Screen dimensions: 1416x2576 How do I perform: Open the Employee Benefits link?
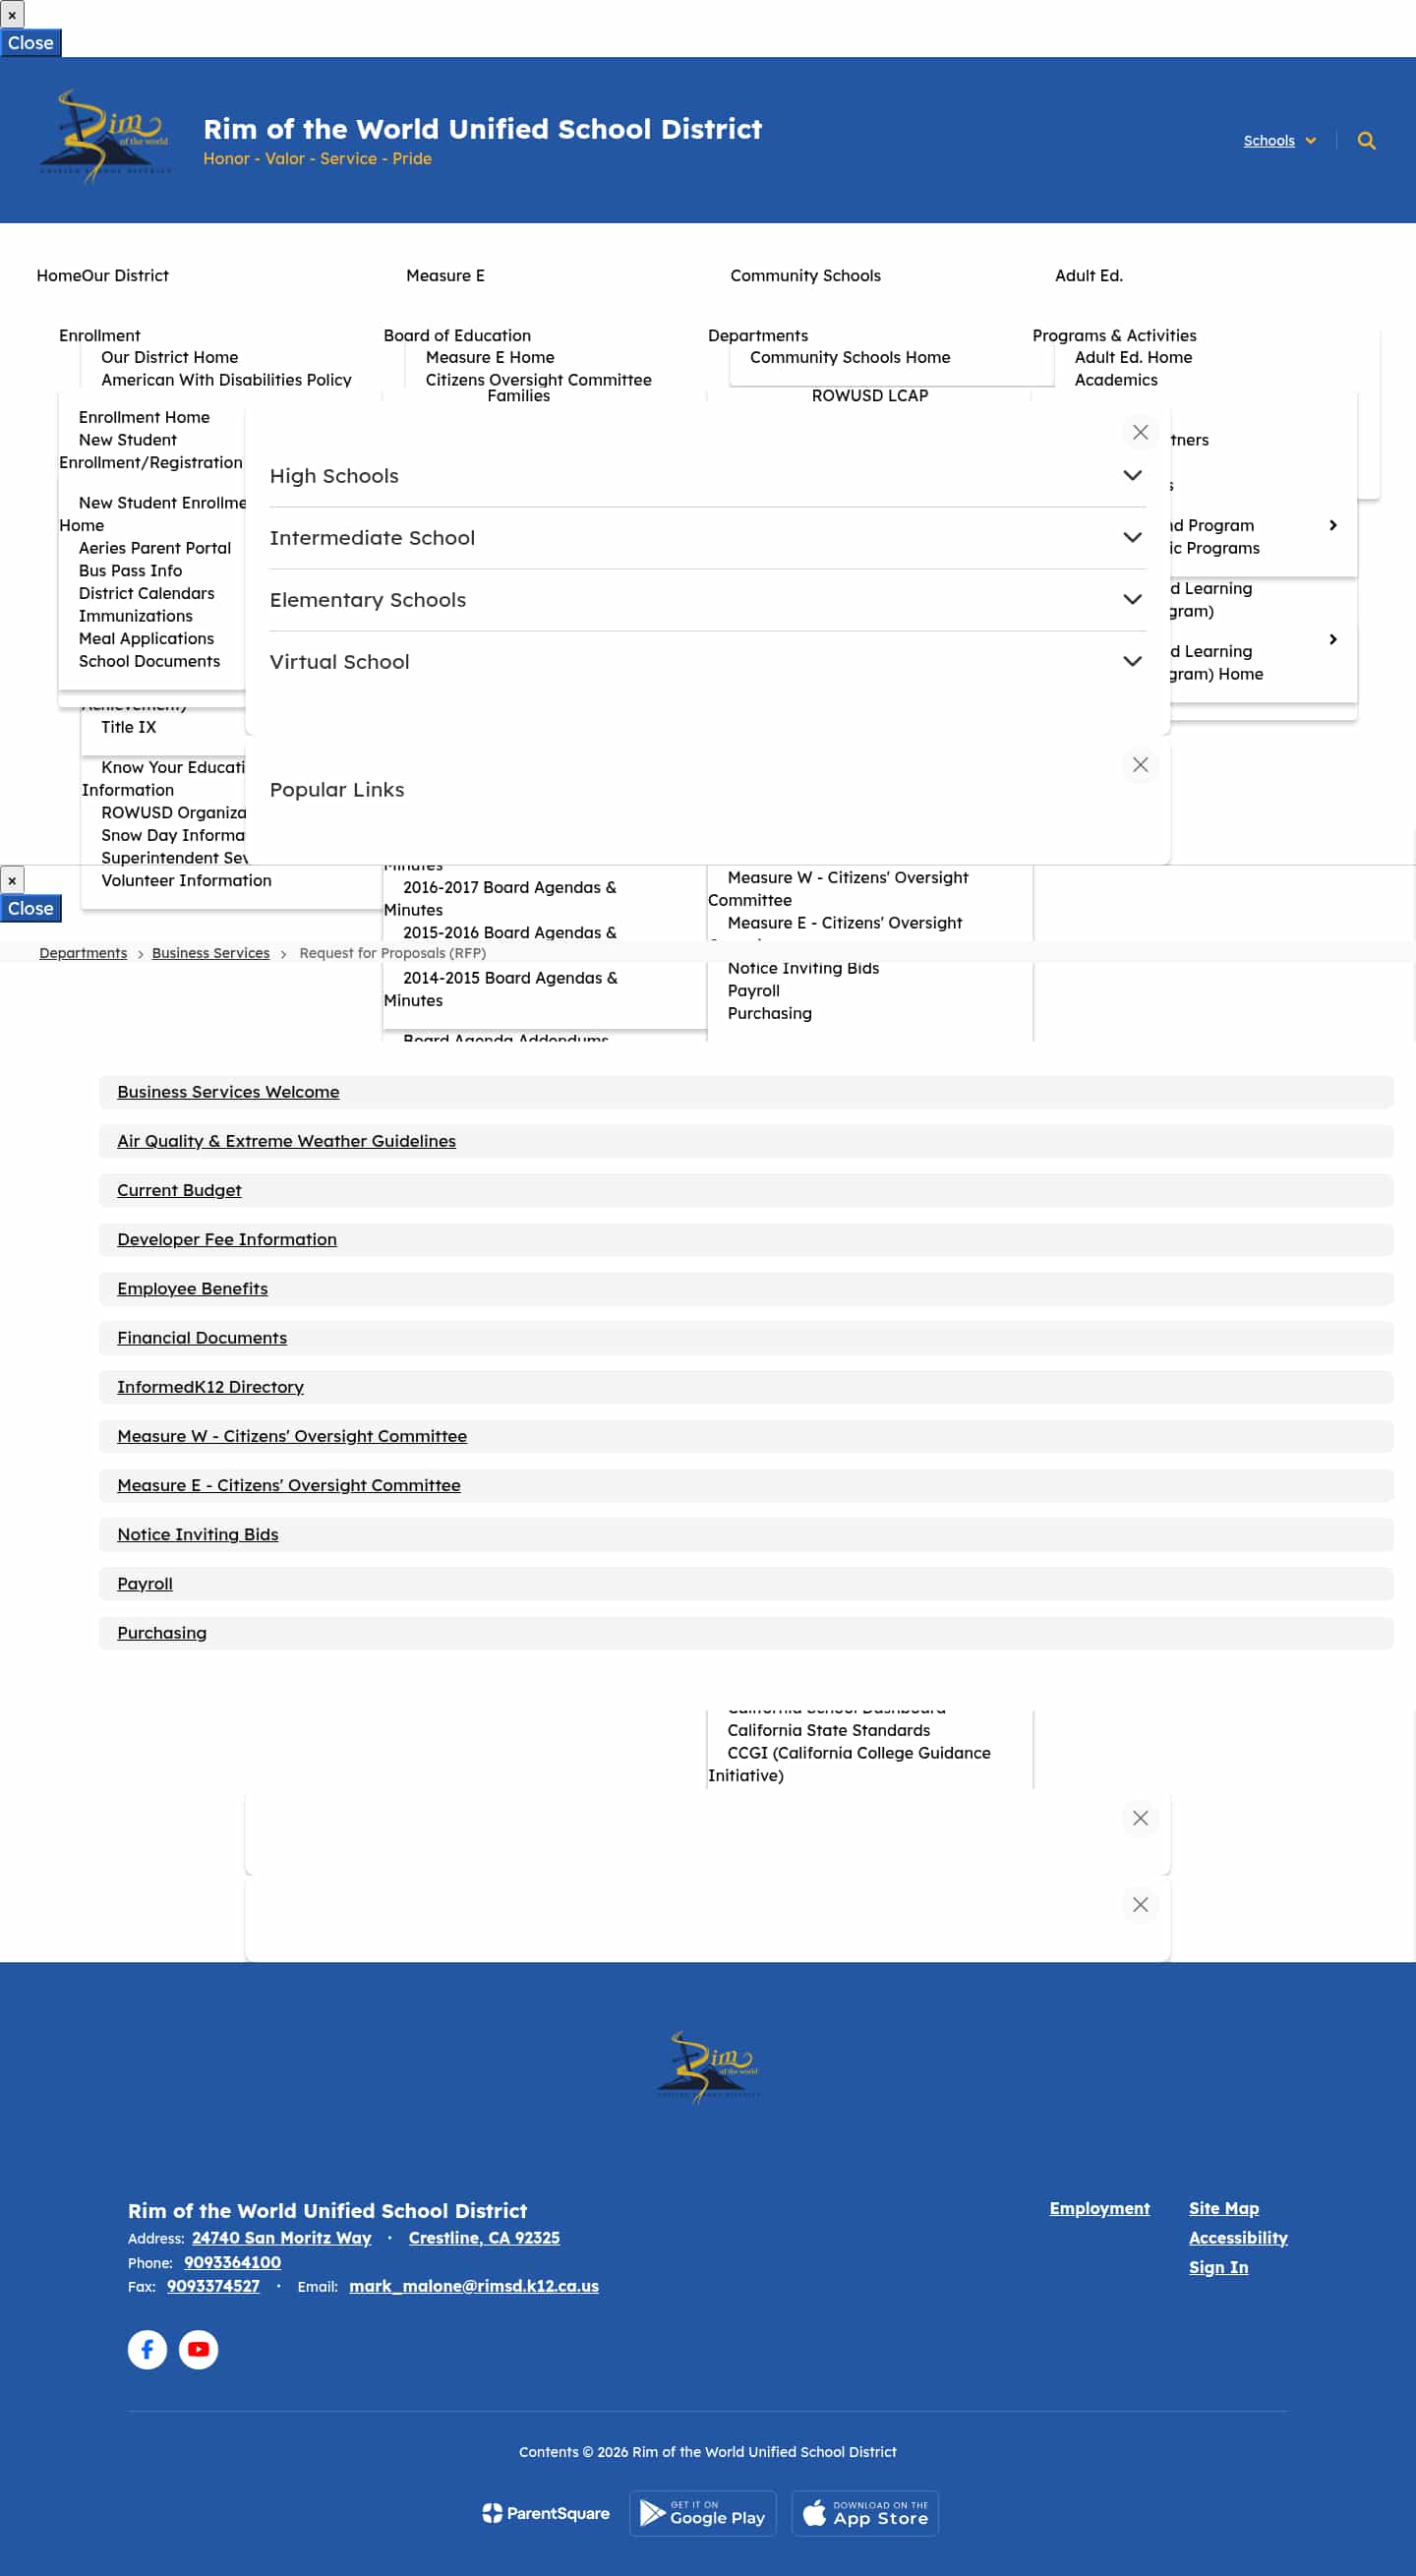[x=192, y=1289]
